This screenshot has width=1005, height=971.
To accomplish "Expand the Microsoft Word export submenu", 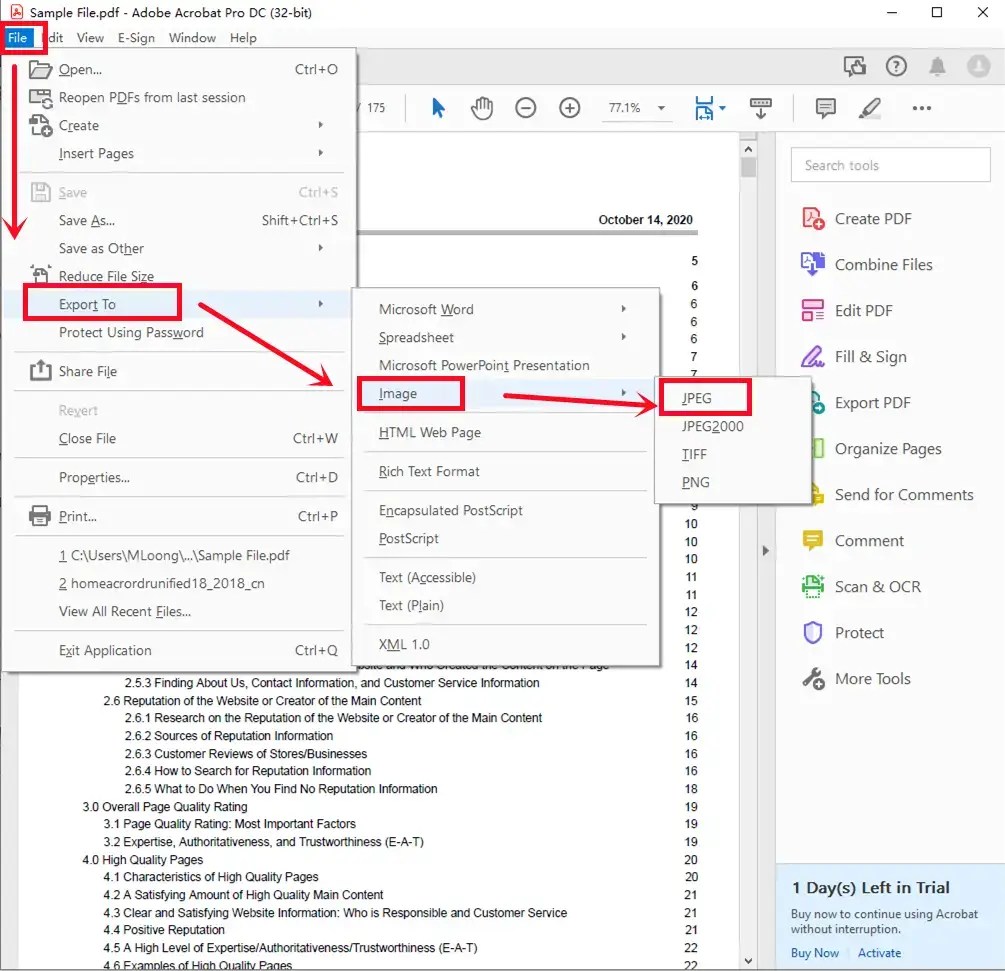I will pyautogui.click(x=427, y=309).
